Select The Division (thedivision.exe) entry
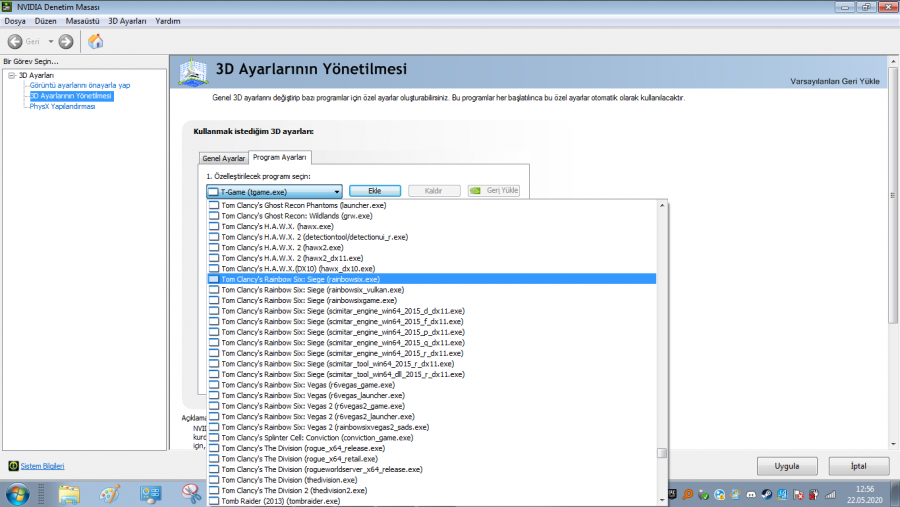 click(432, 480)
